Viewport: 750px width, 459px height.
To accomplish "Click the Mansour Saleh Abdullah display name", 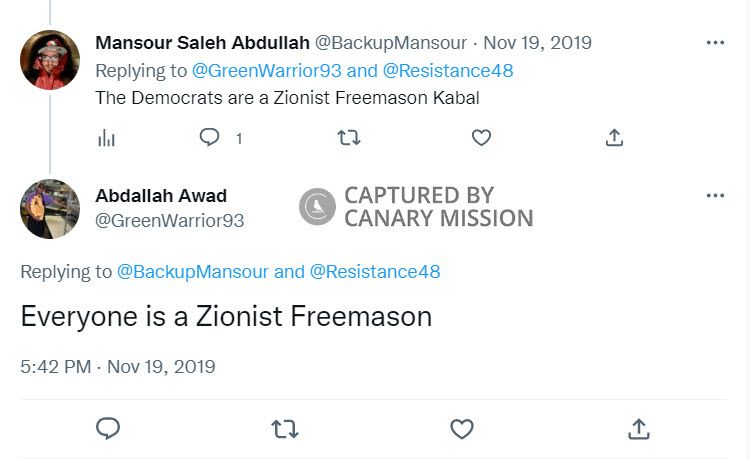I will point(202,43).
